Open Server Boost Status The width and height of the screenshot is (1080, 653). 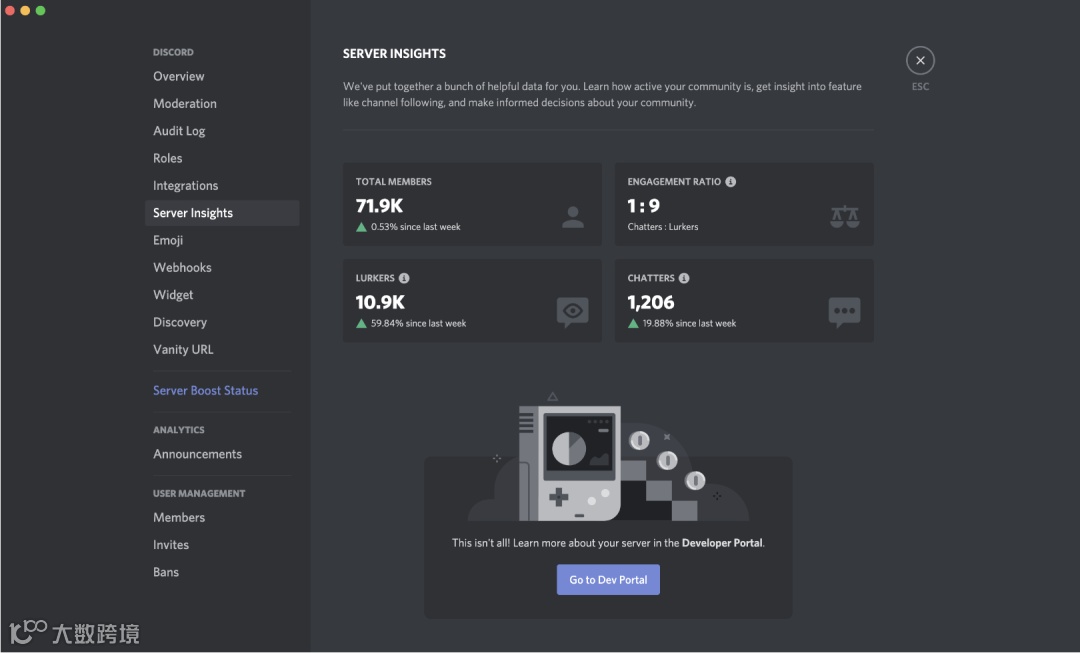205,391
